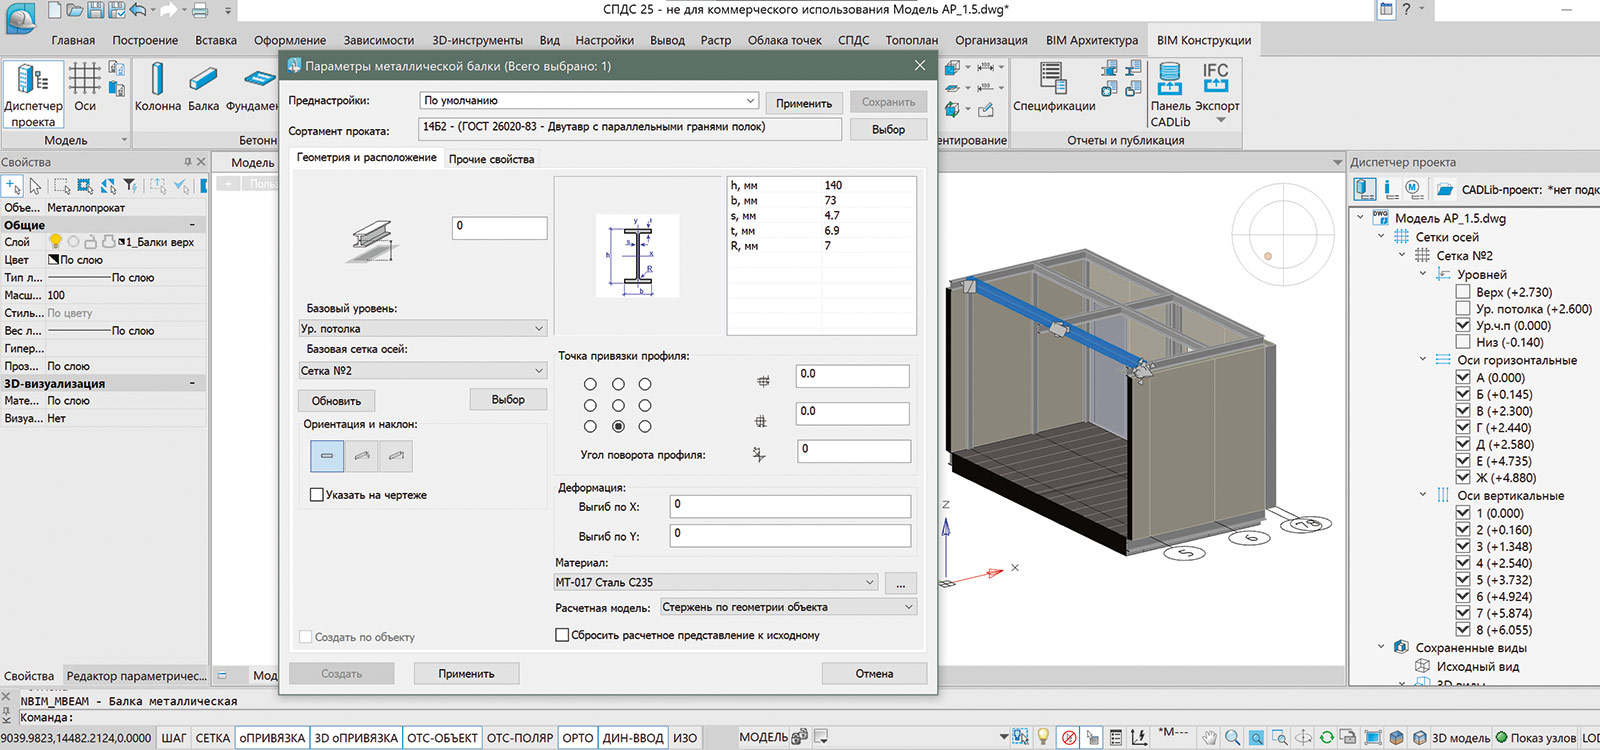Click the filter icon in Свойства panel
Image resolution: width=1600 pixels, height=750 pixels.
[x=130, y=186]
